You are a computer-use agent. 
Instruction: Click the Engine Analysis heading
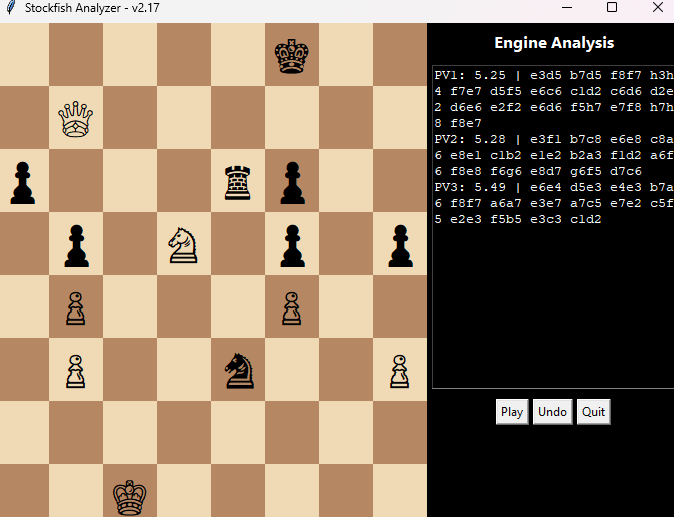pos(554,43)
